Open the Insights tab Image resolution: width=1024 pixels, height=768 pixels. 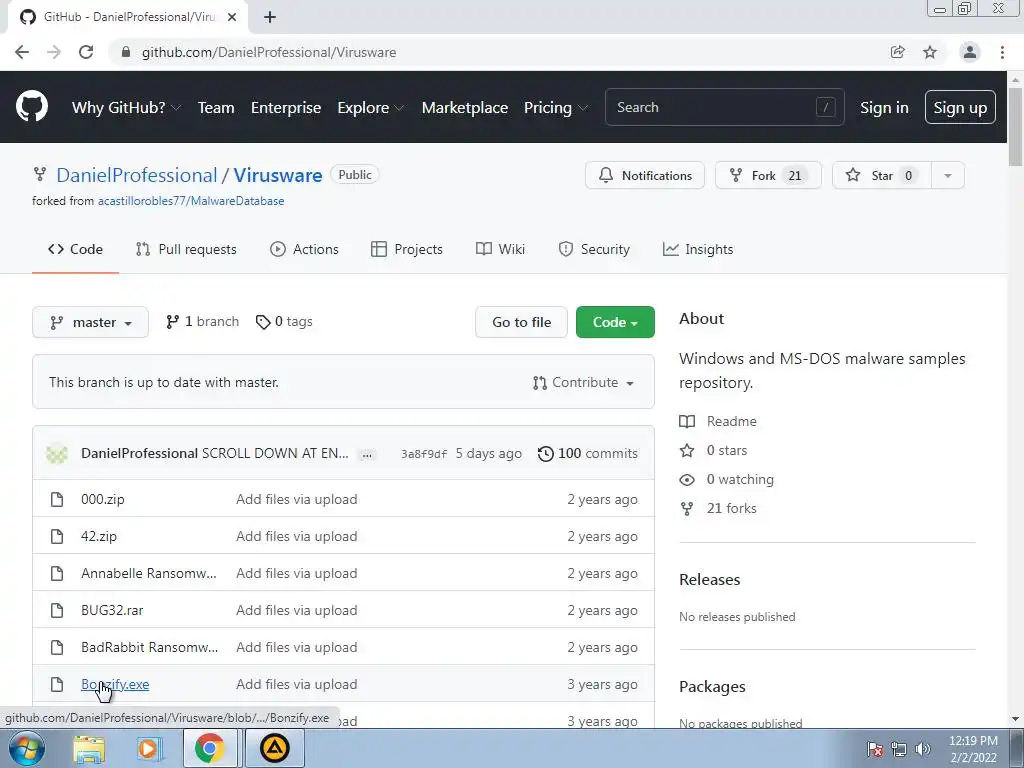(698, 249)
